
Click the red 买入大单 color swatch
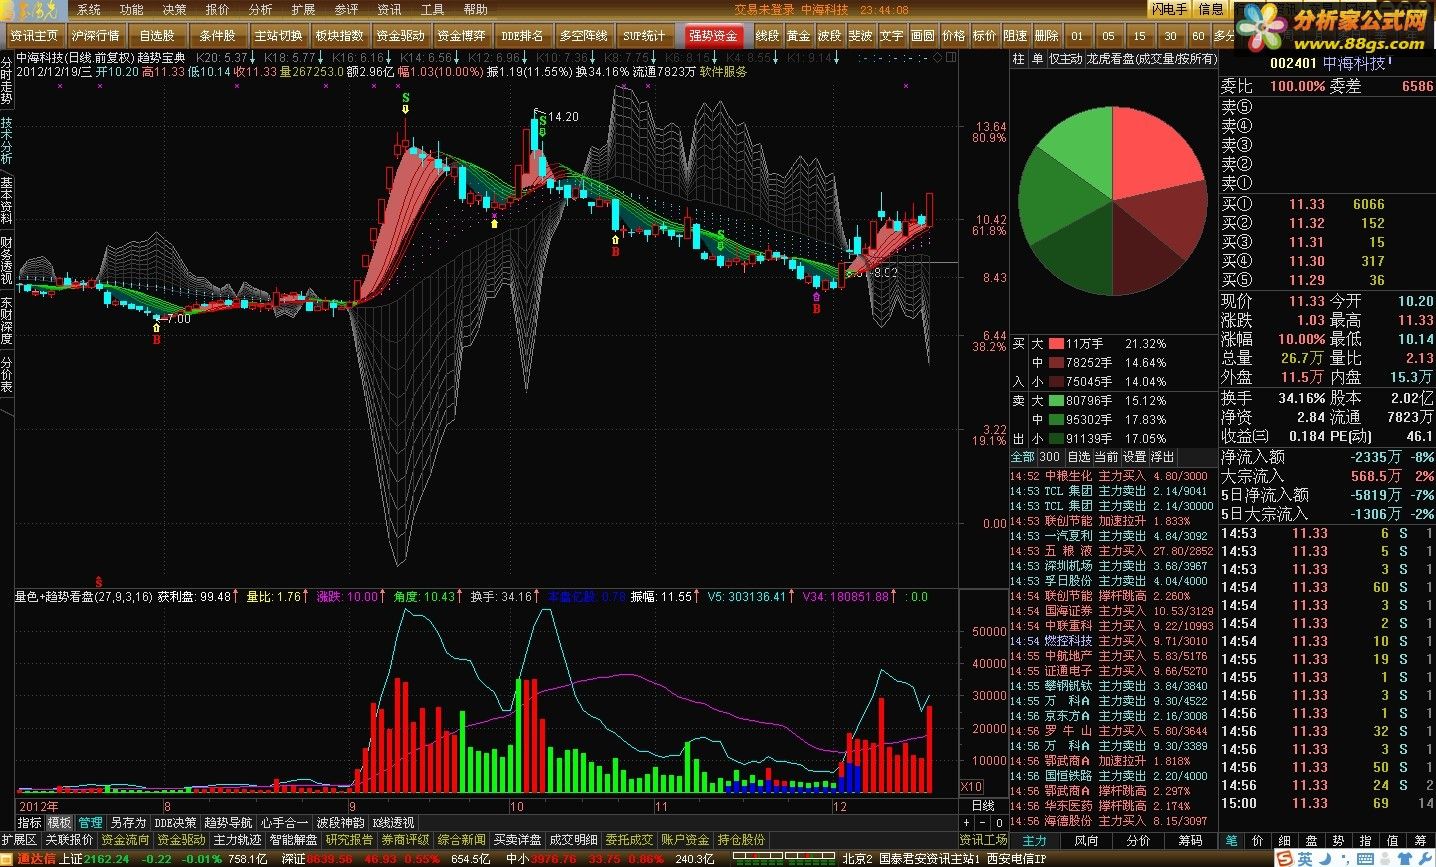(x=1055, y=343)
